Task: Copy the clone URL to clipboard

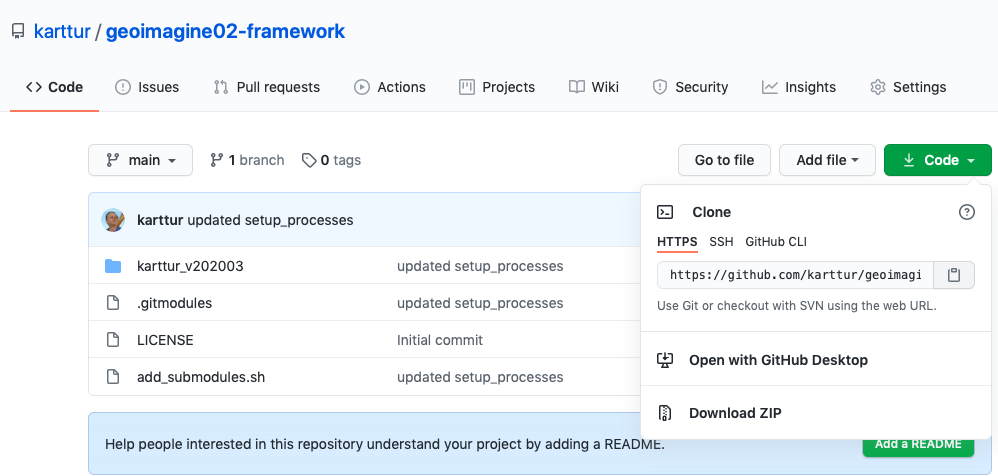Action: pyautogui.click(x=954, y=275)
